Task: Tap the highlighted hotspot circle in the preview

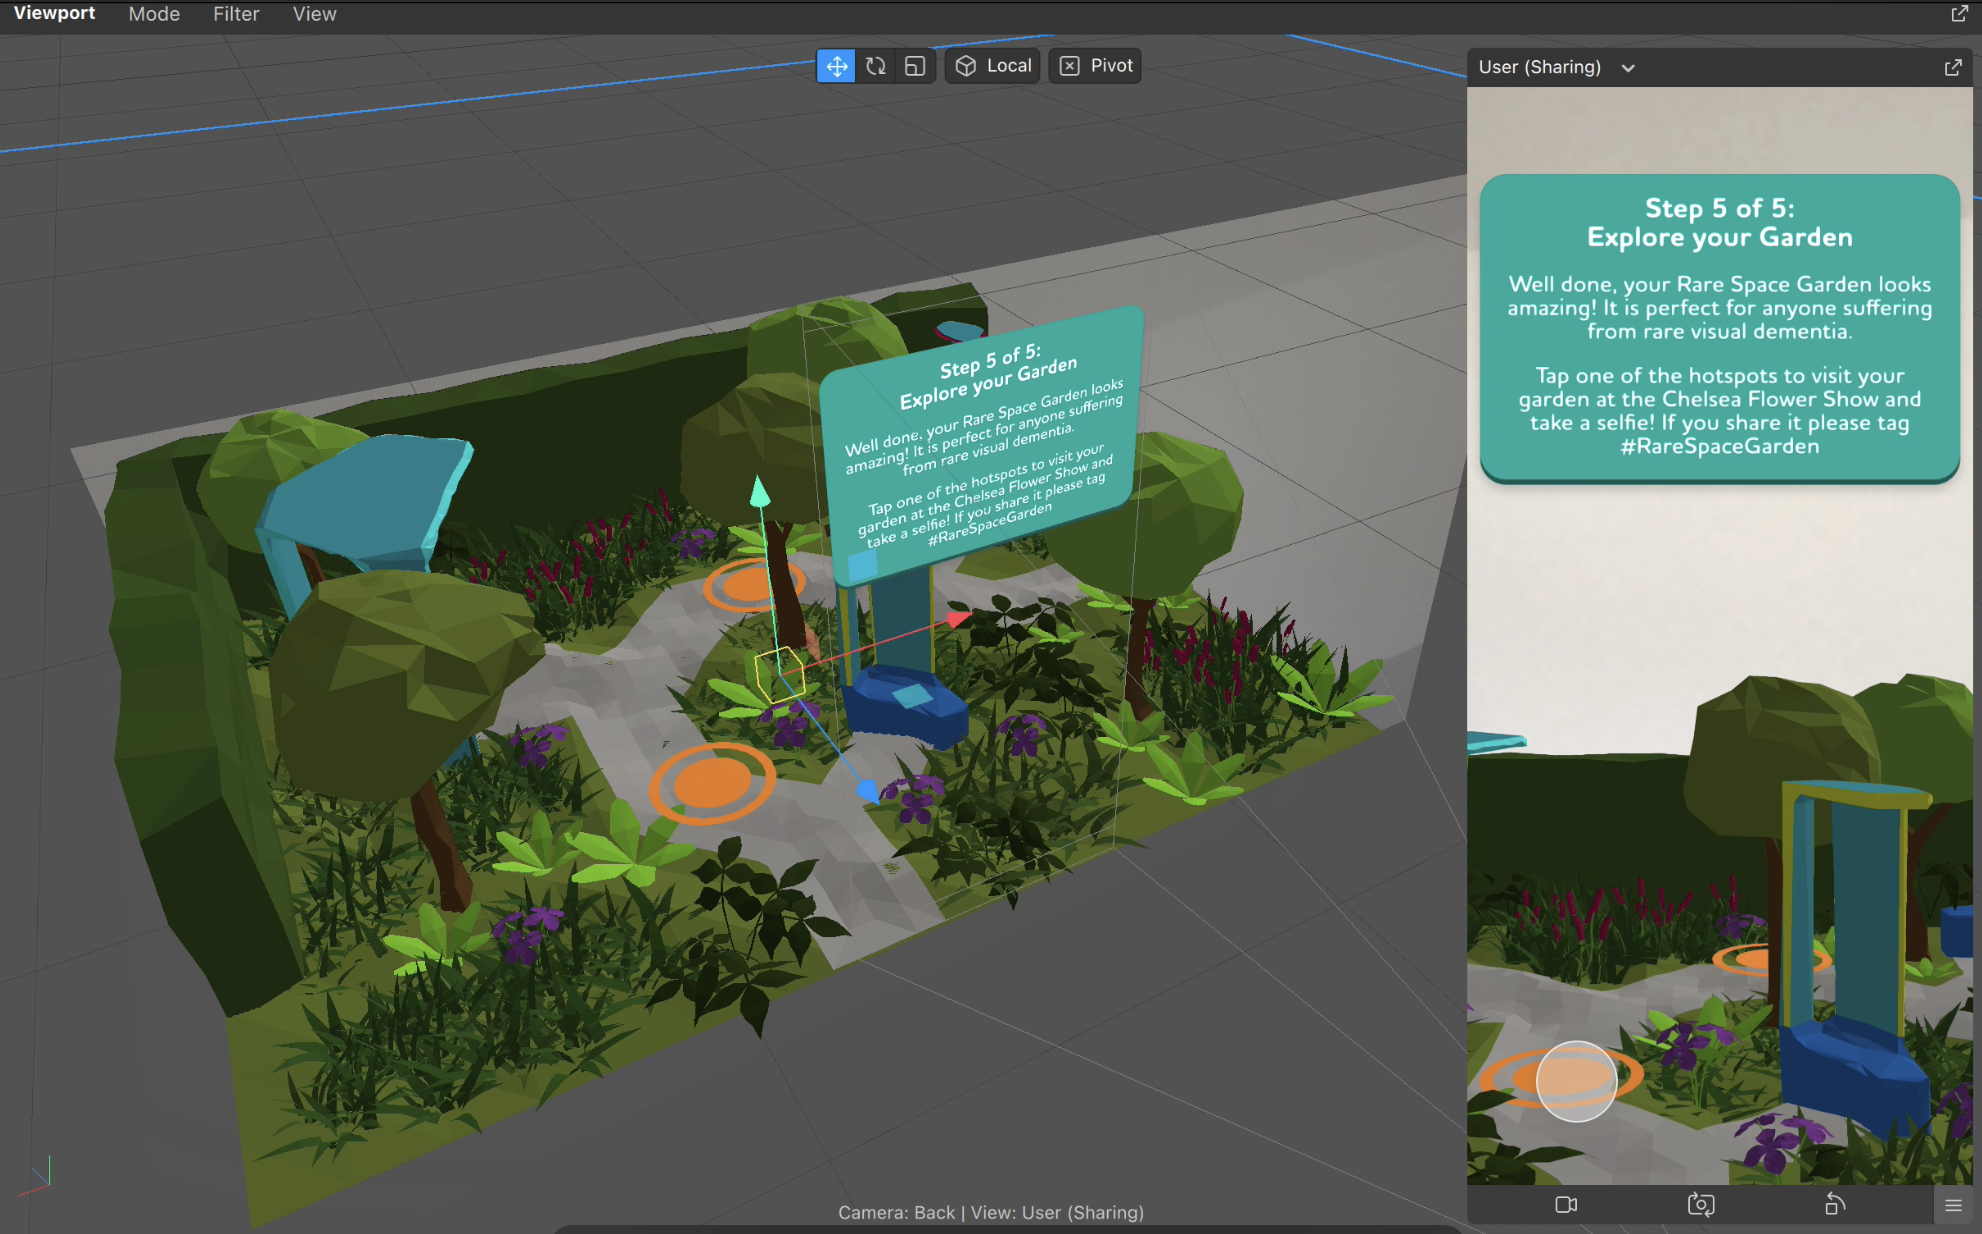Action: click(x=1576, y=1081)
